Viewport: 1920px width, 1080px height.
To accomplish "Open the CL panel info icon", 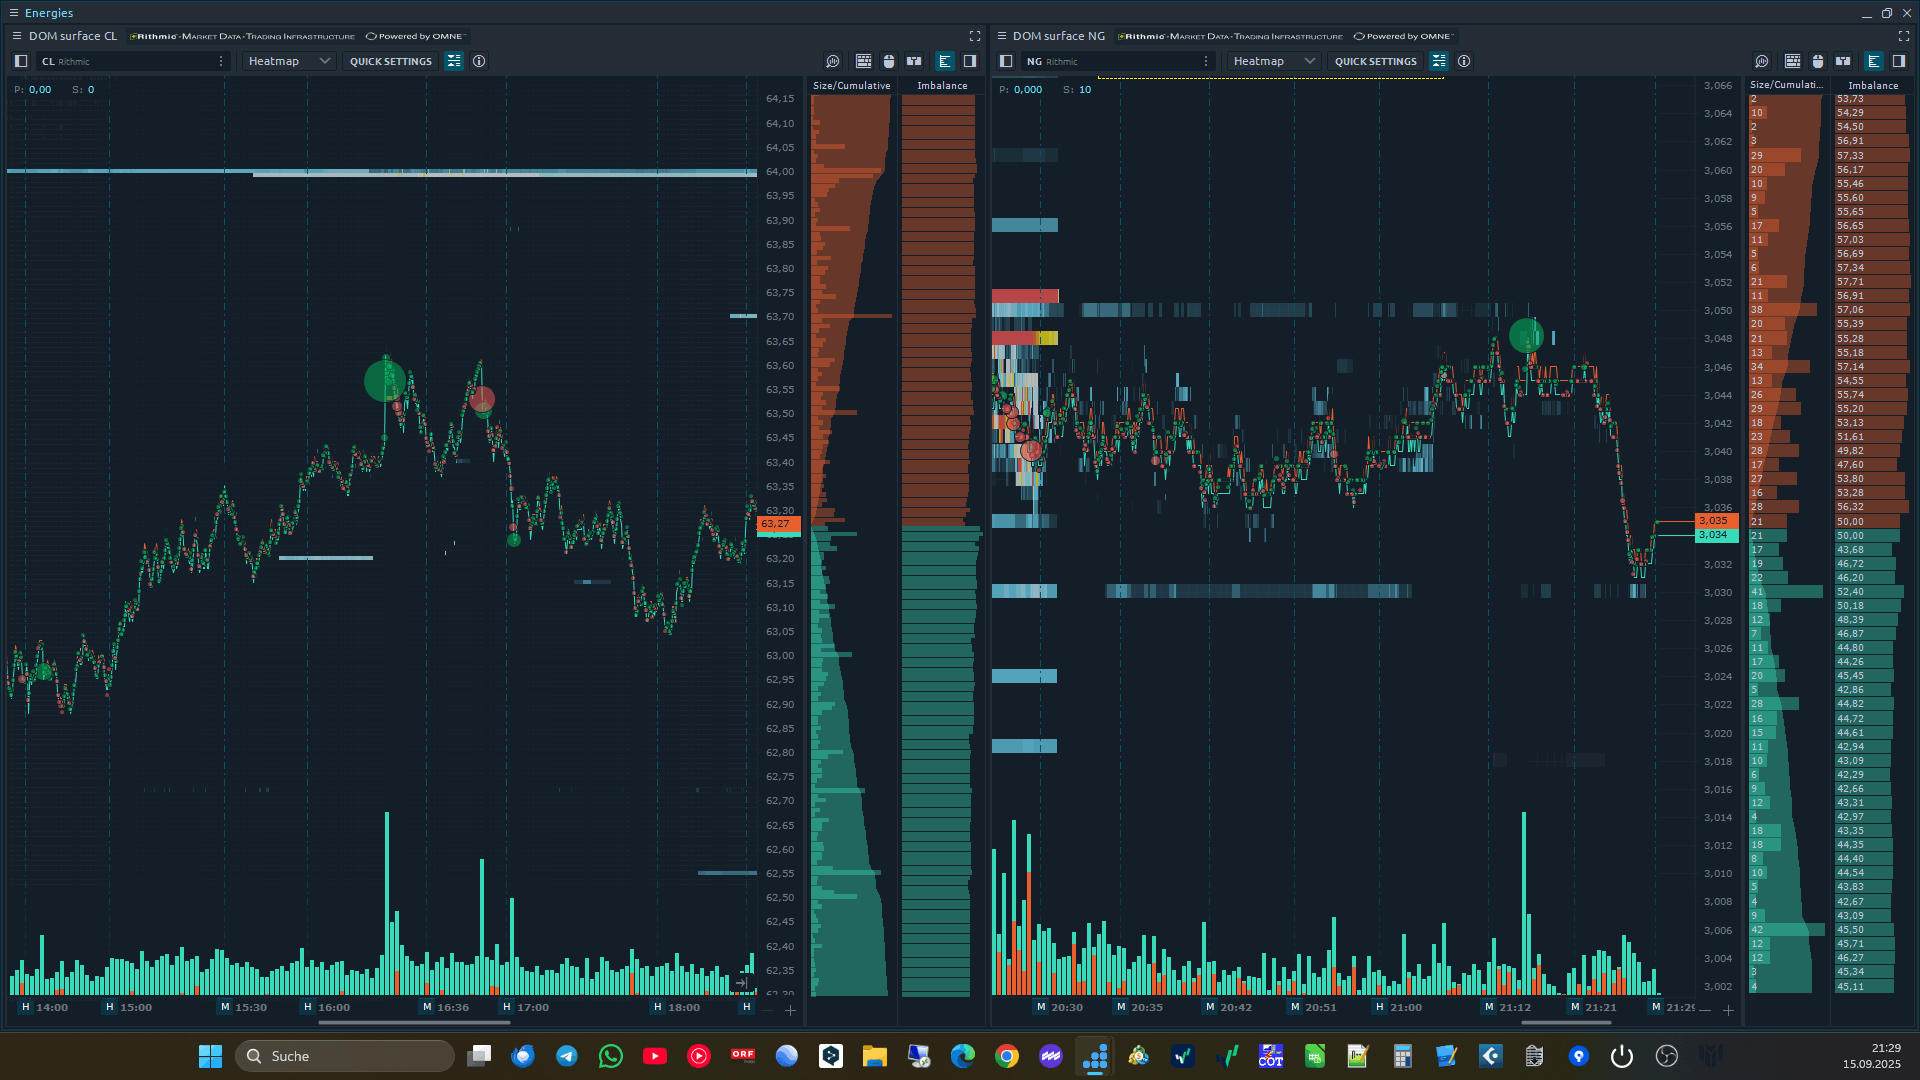I will 479,61.
